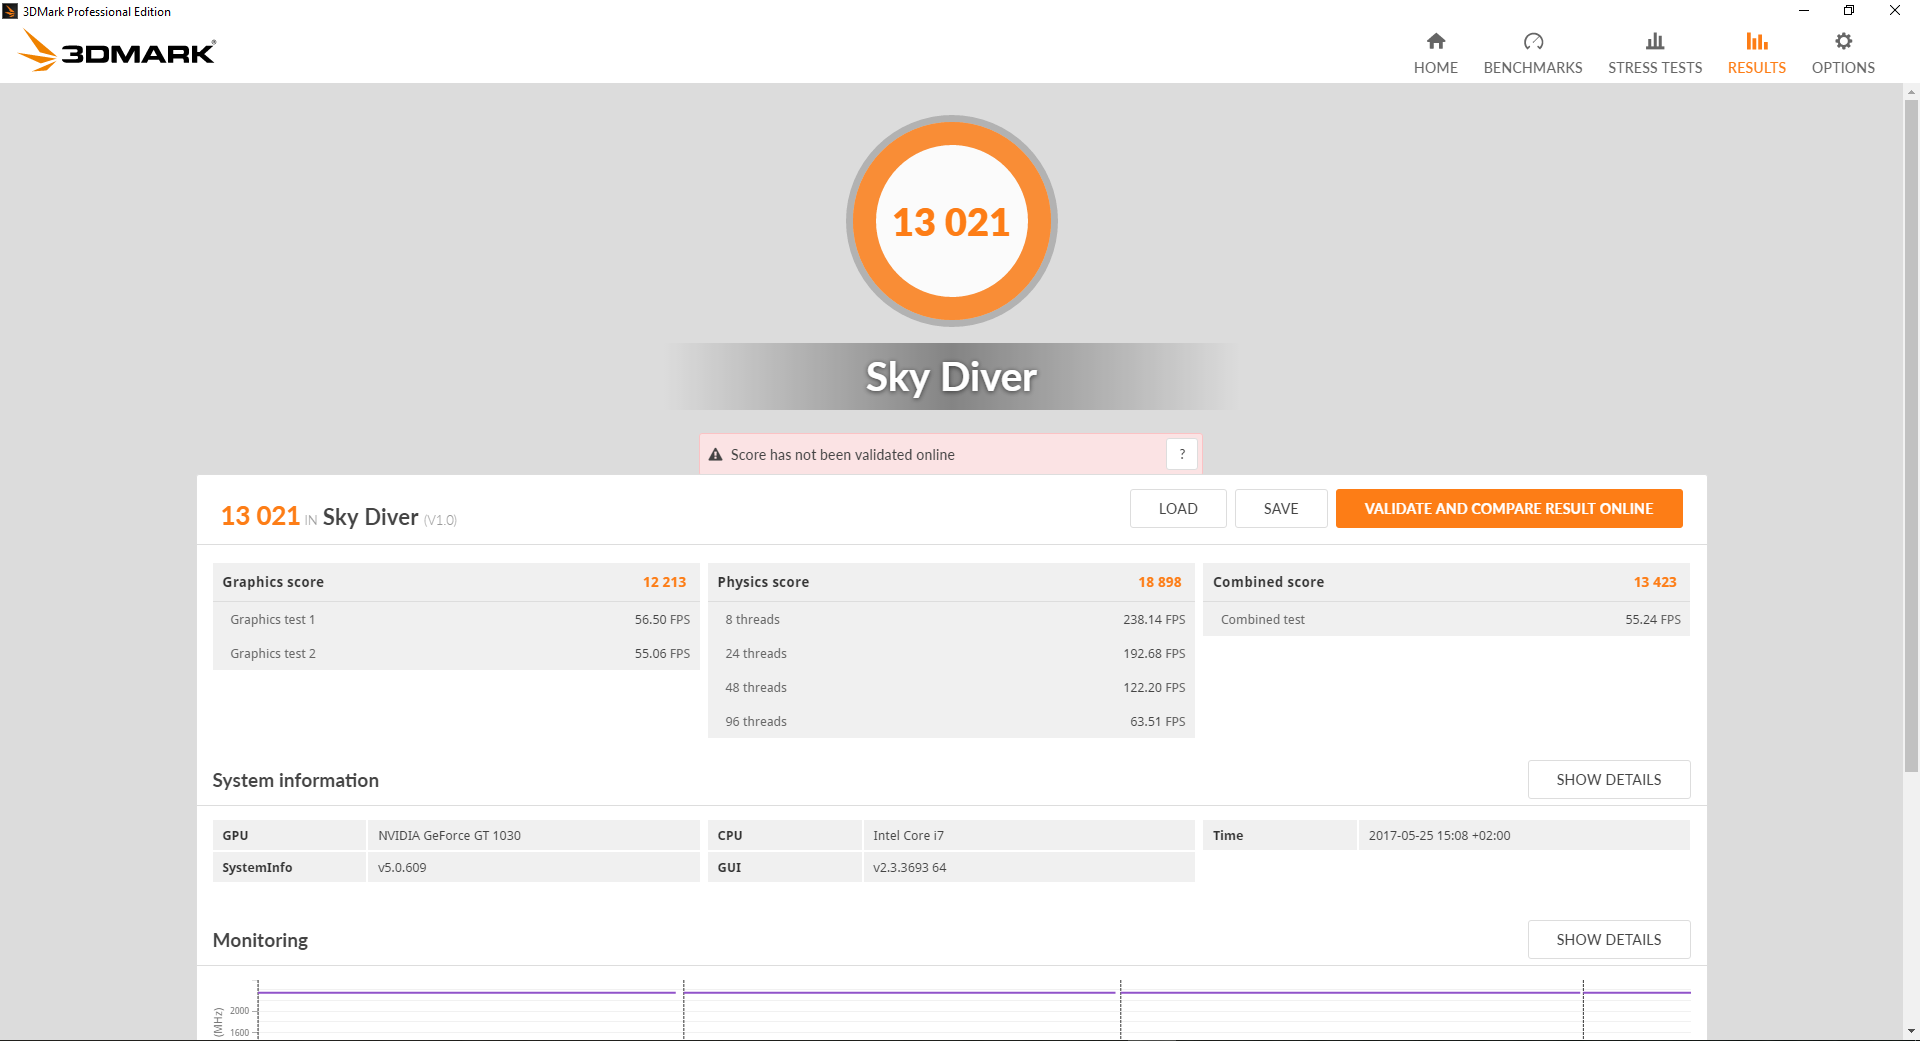Viewport: 1920px width, 1041px height.
Task: Open the HOME tab label
Action: (x=1436, y=68)
